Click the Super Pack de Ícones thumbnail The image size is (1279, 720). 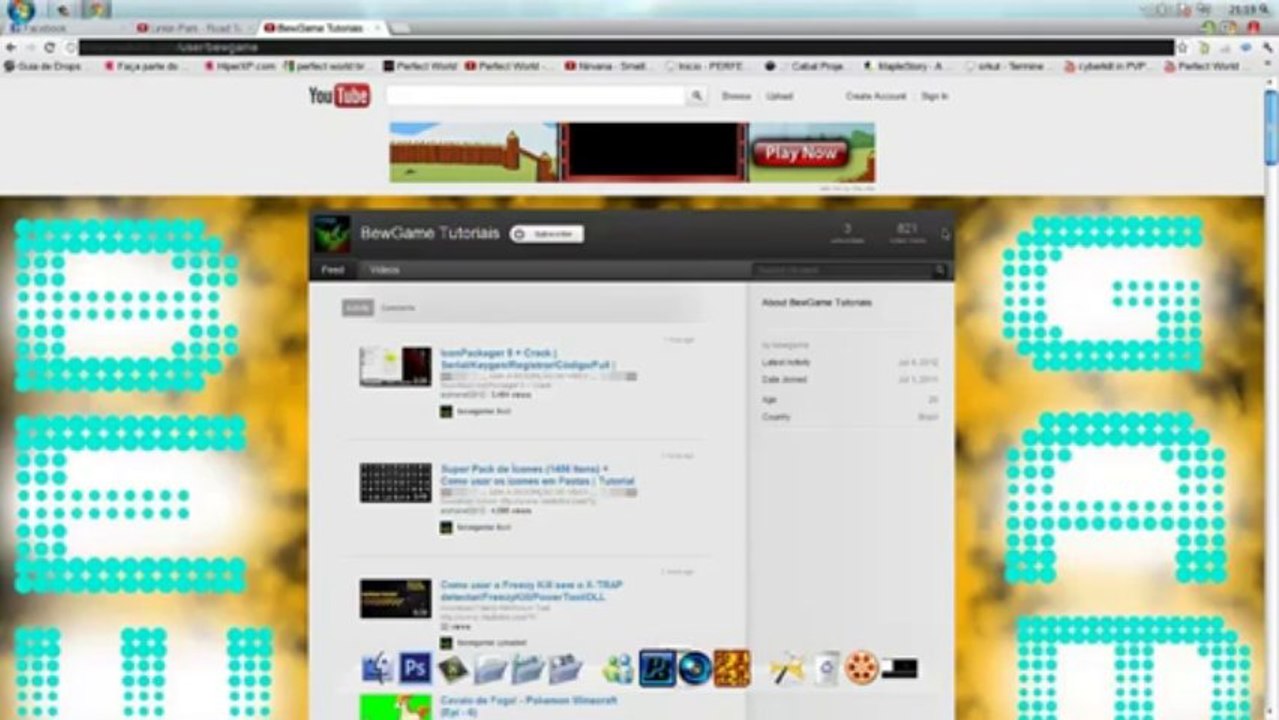(395, 483)
